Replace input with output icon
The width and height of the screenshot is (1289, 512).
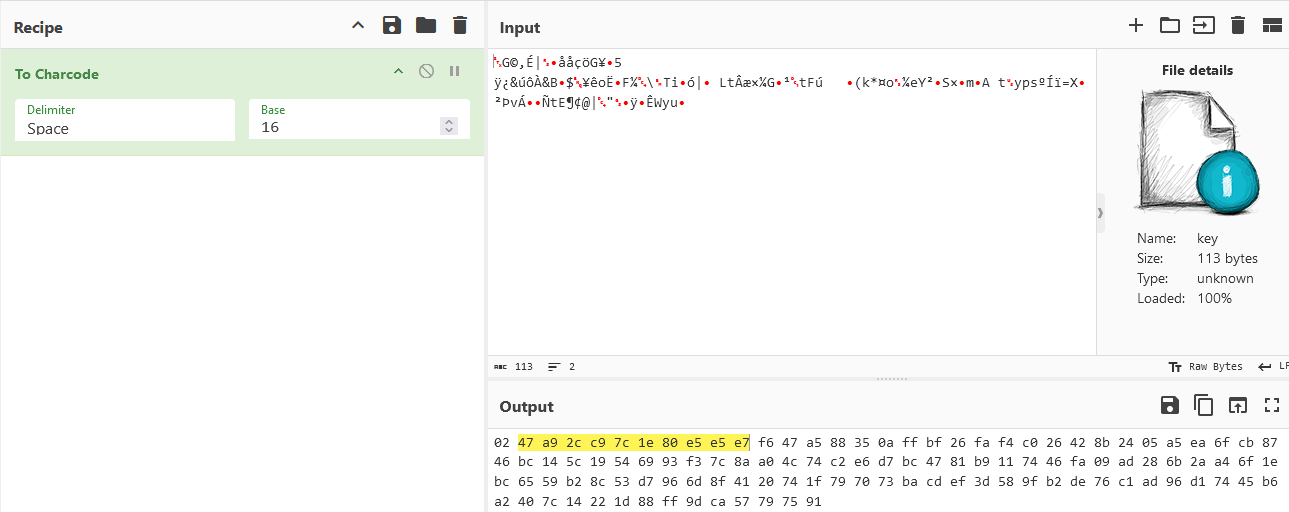pyautogui.click(x=1238, y=405)
